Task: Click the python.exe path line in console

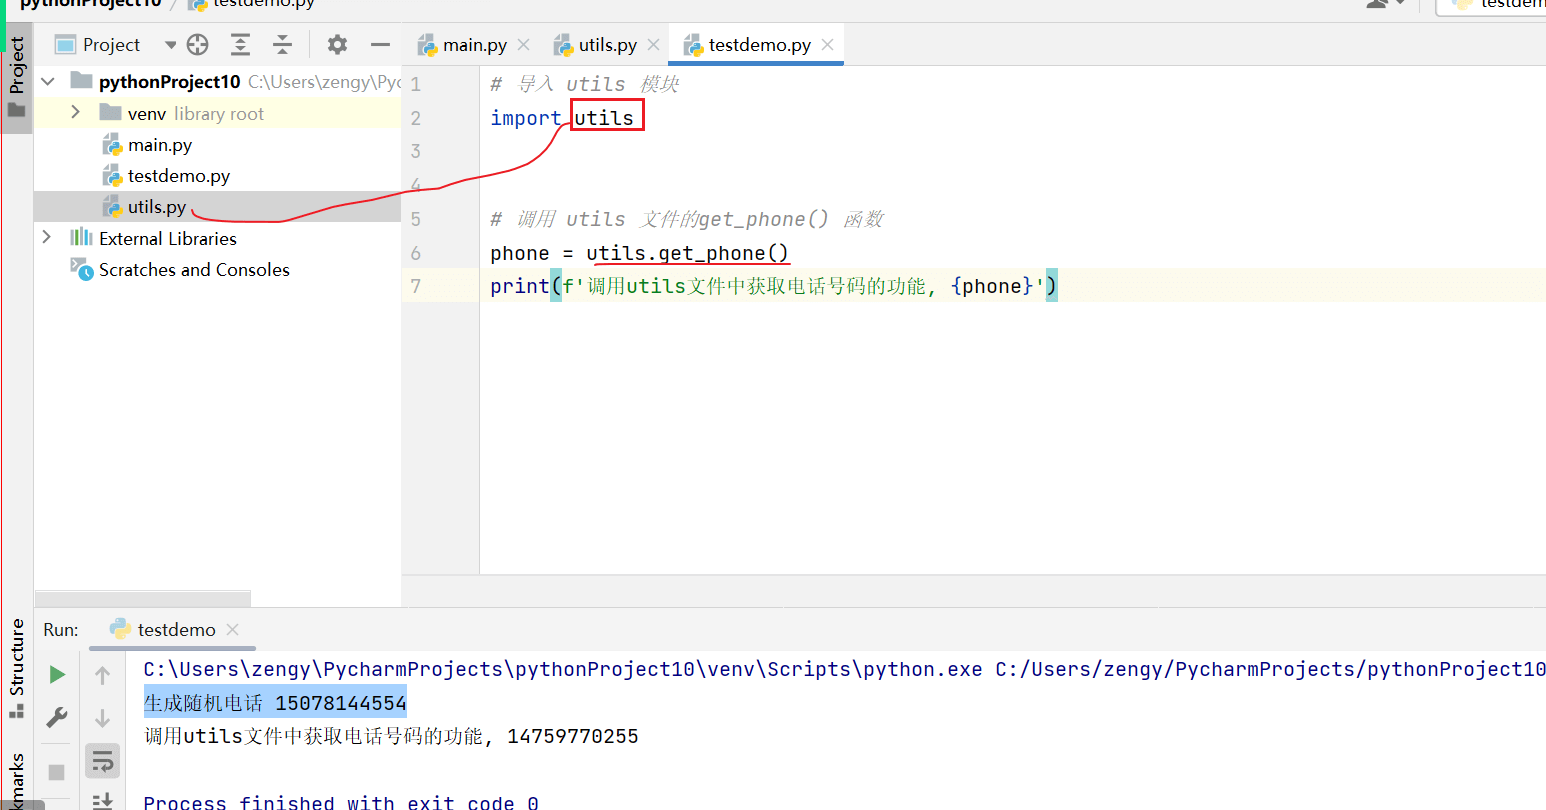Action: [x=844, y=669]
